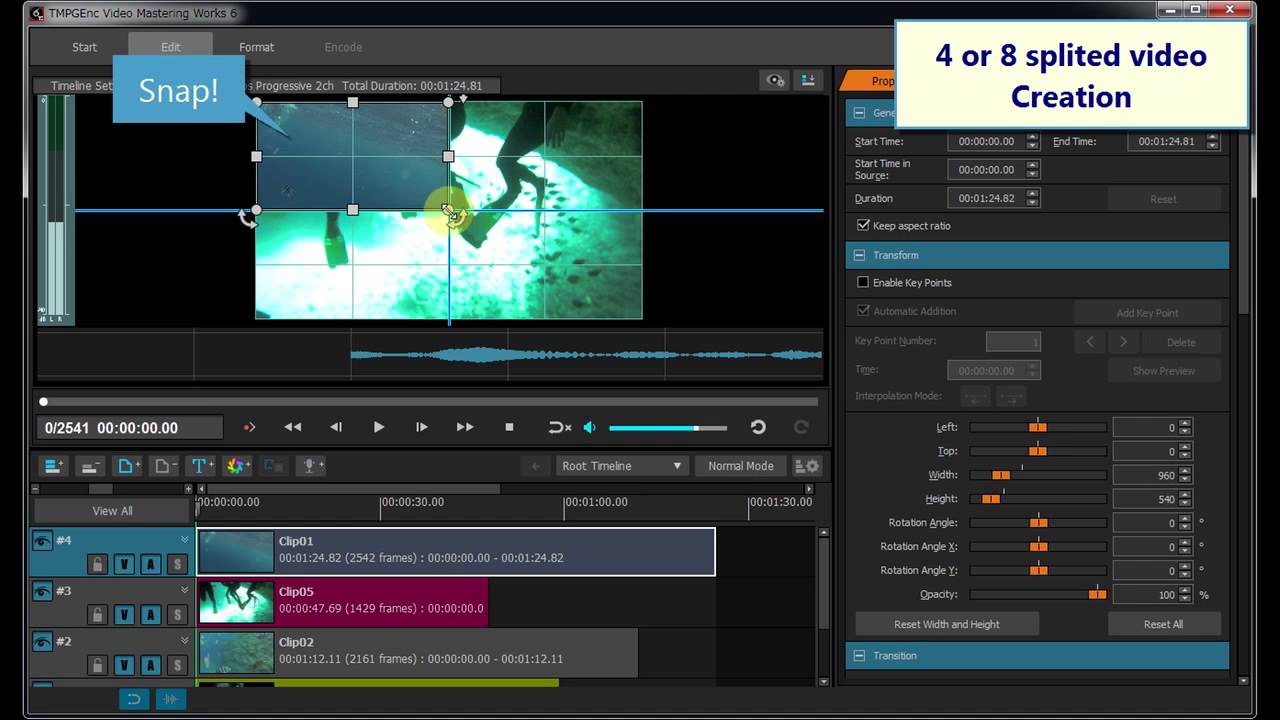Mute audio with the speaker icon
This screenshot has width=1280, height=720.
[590, 427]
